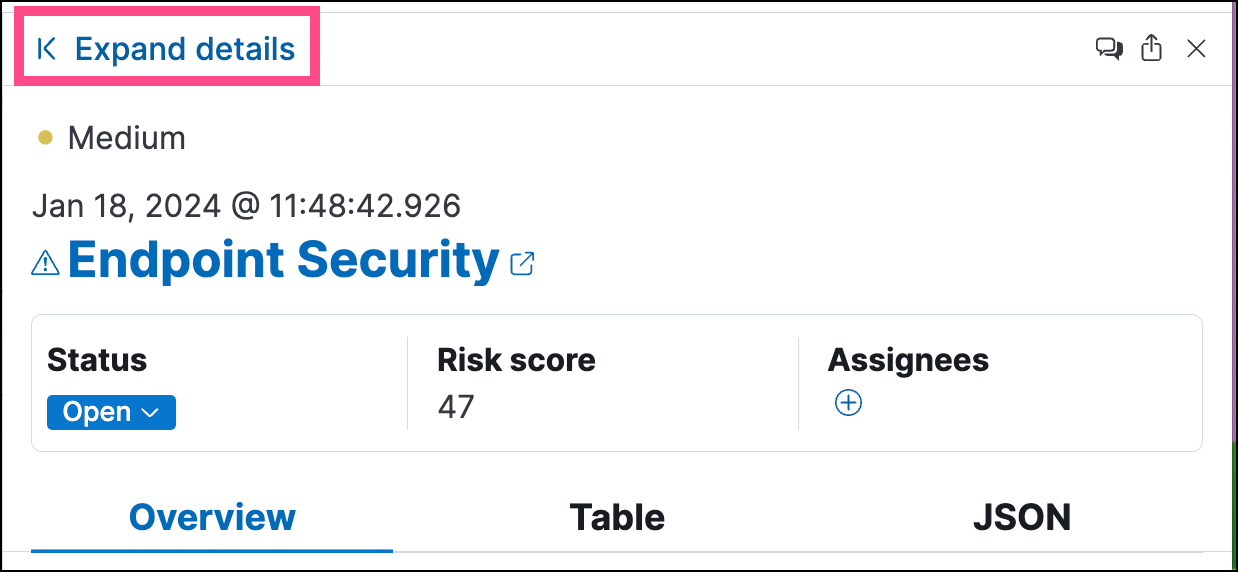Click the warning triangle icon by the rule title
Viewport: 1238px width, 572px height.
coord(46,263)
